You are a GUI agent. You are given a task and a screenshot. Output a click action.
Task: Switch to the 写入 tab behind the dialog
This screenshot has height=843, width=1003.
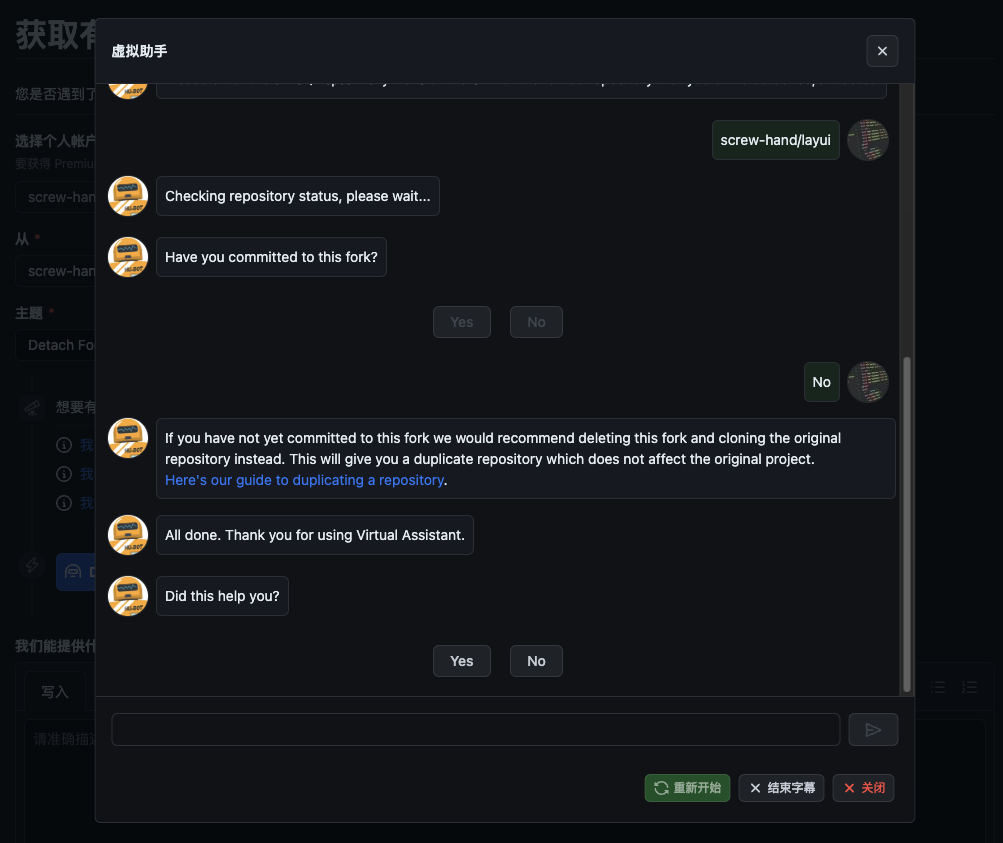(x=55, y=692)
